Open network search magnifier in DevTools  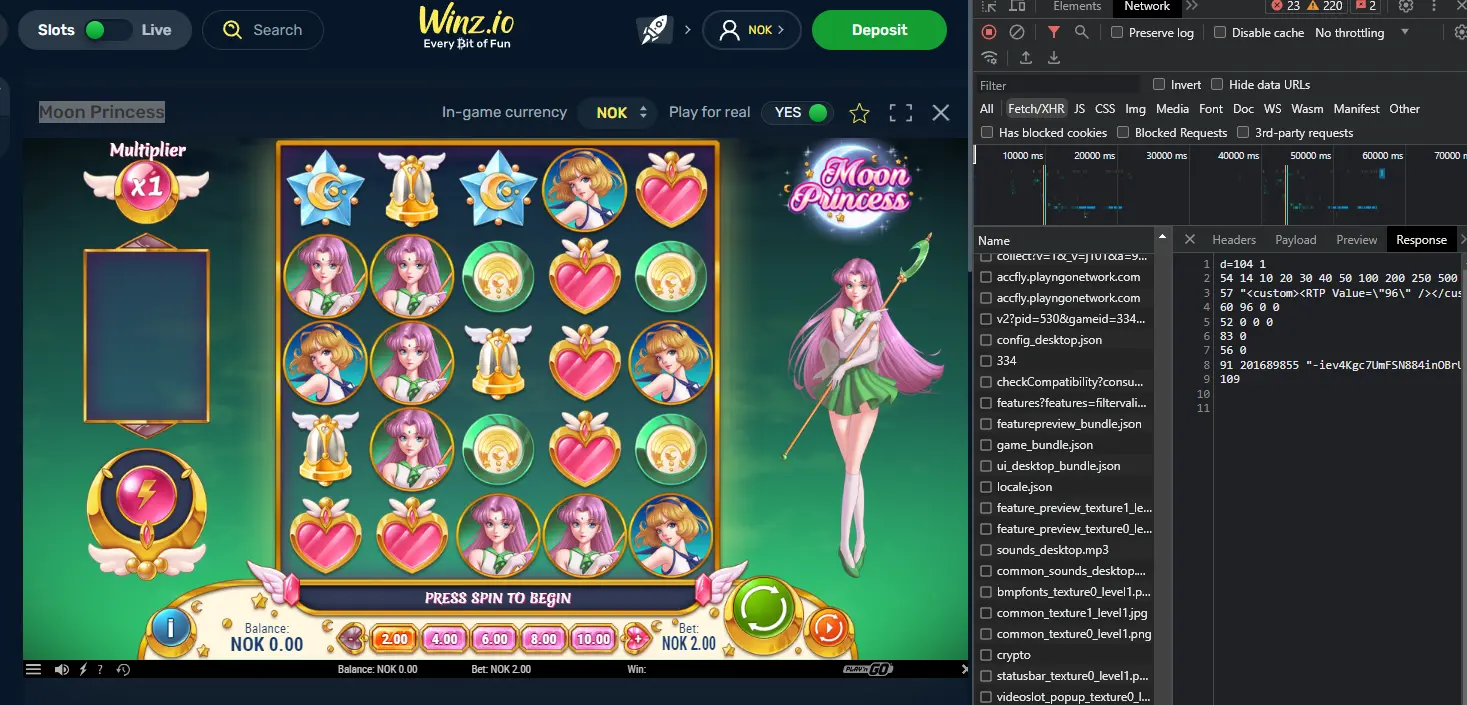tap(1082, 32)
